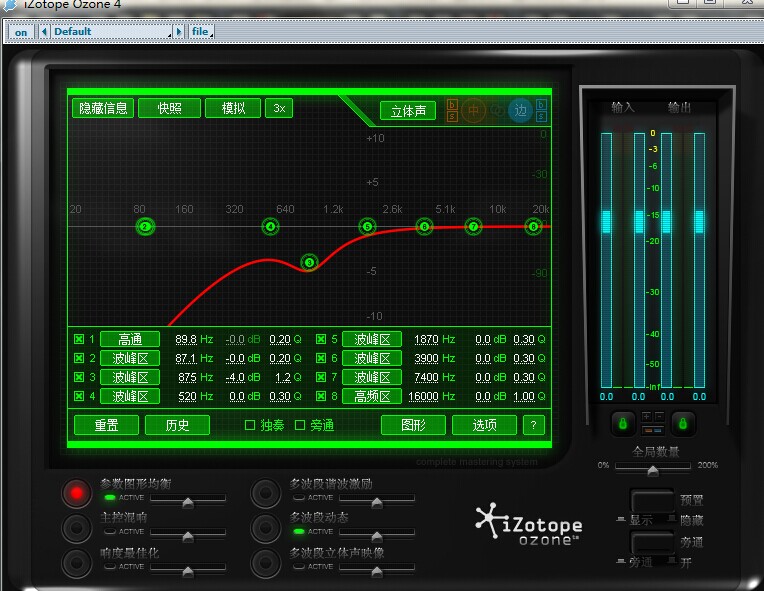Click the 多波段谐波激励 amount slider handle

[x=377, y=502]
